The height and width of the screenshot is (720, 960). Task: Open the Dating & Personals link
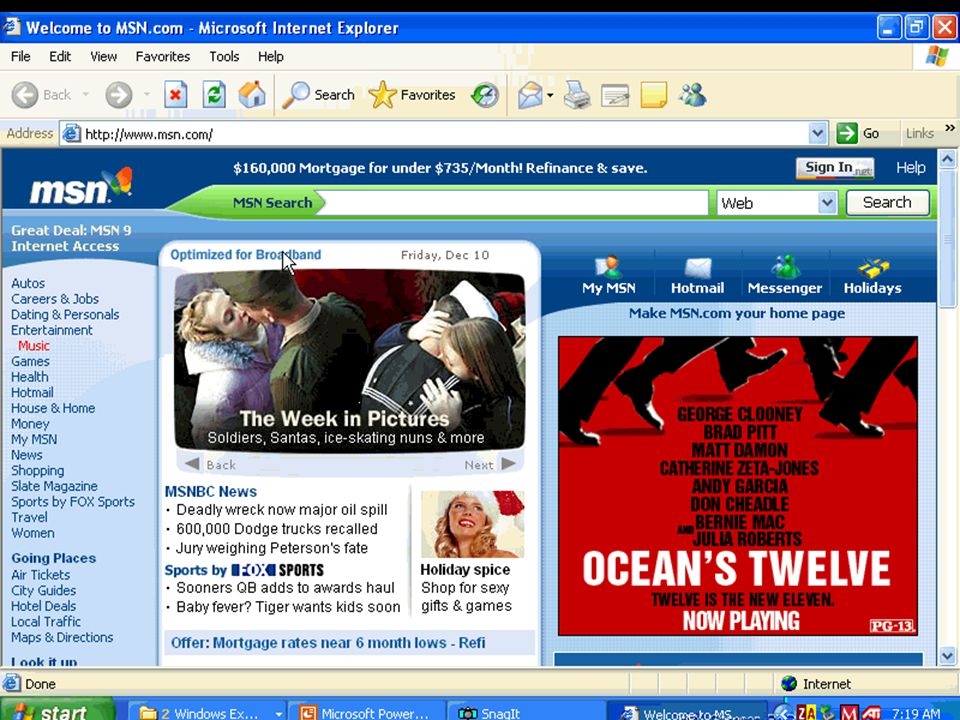point(65,315)
